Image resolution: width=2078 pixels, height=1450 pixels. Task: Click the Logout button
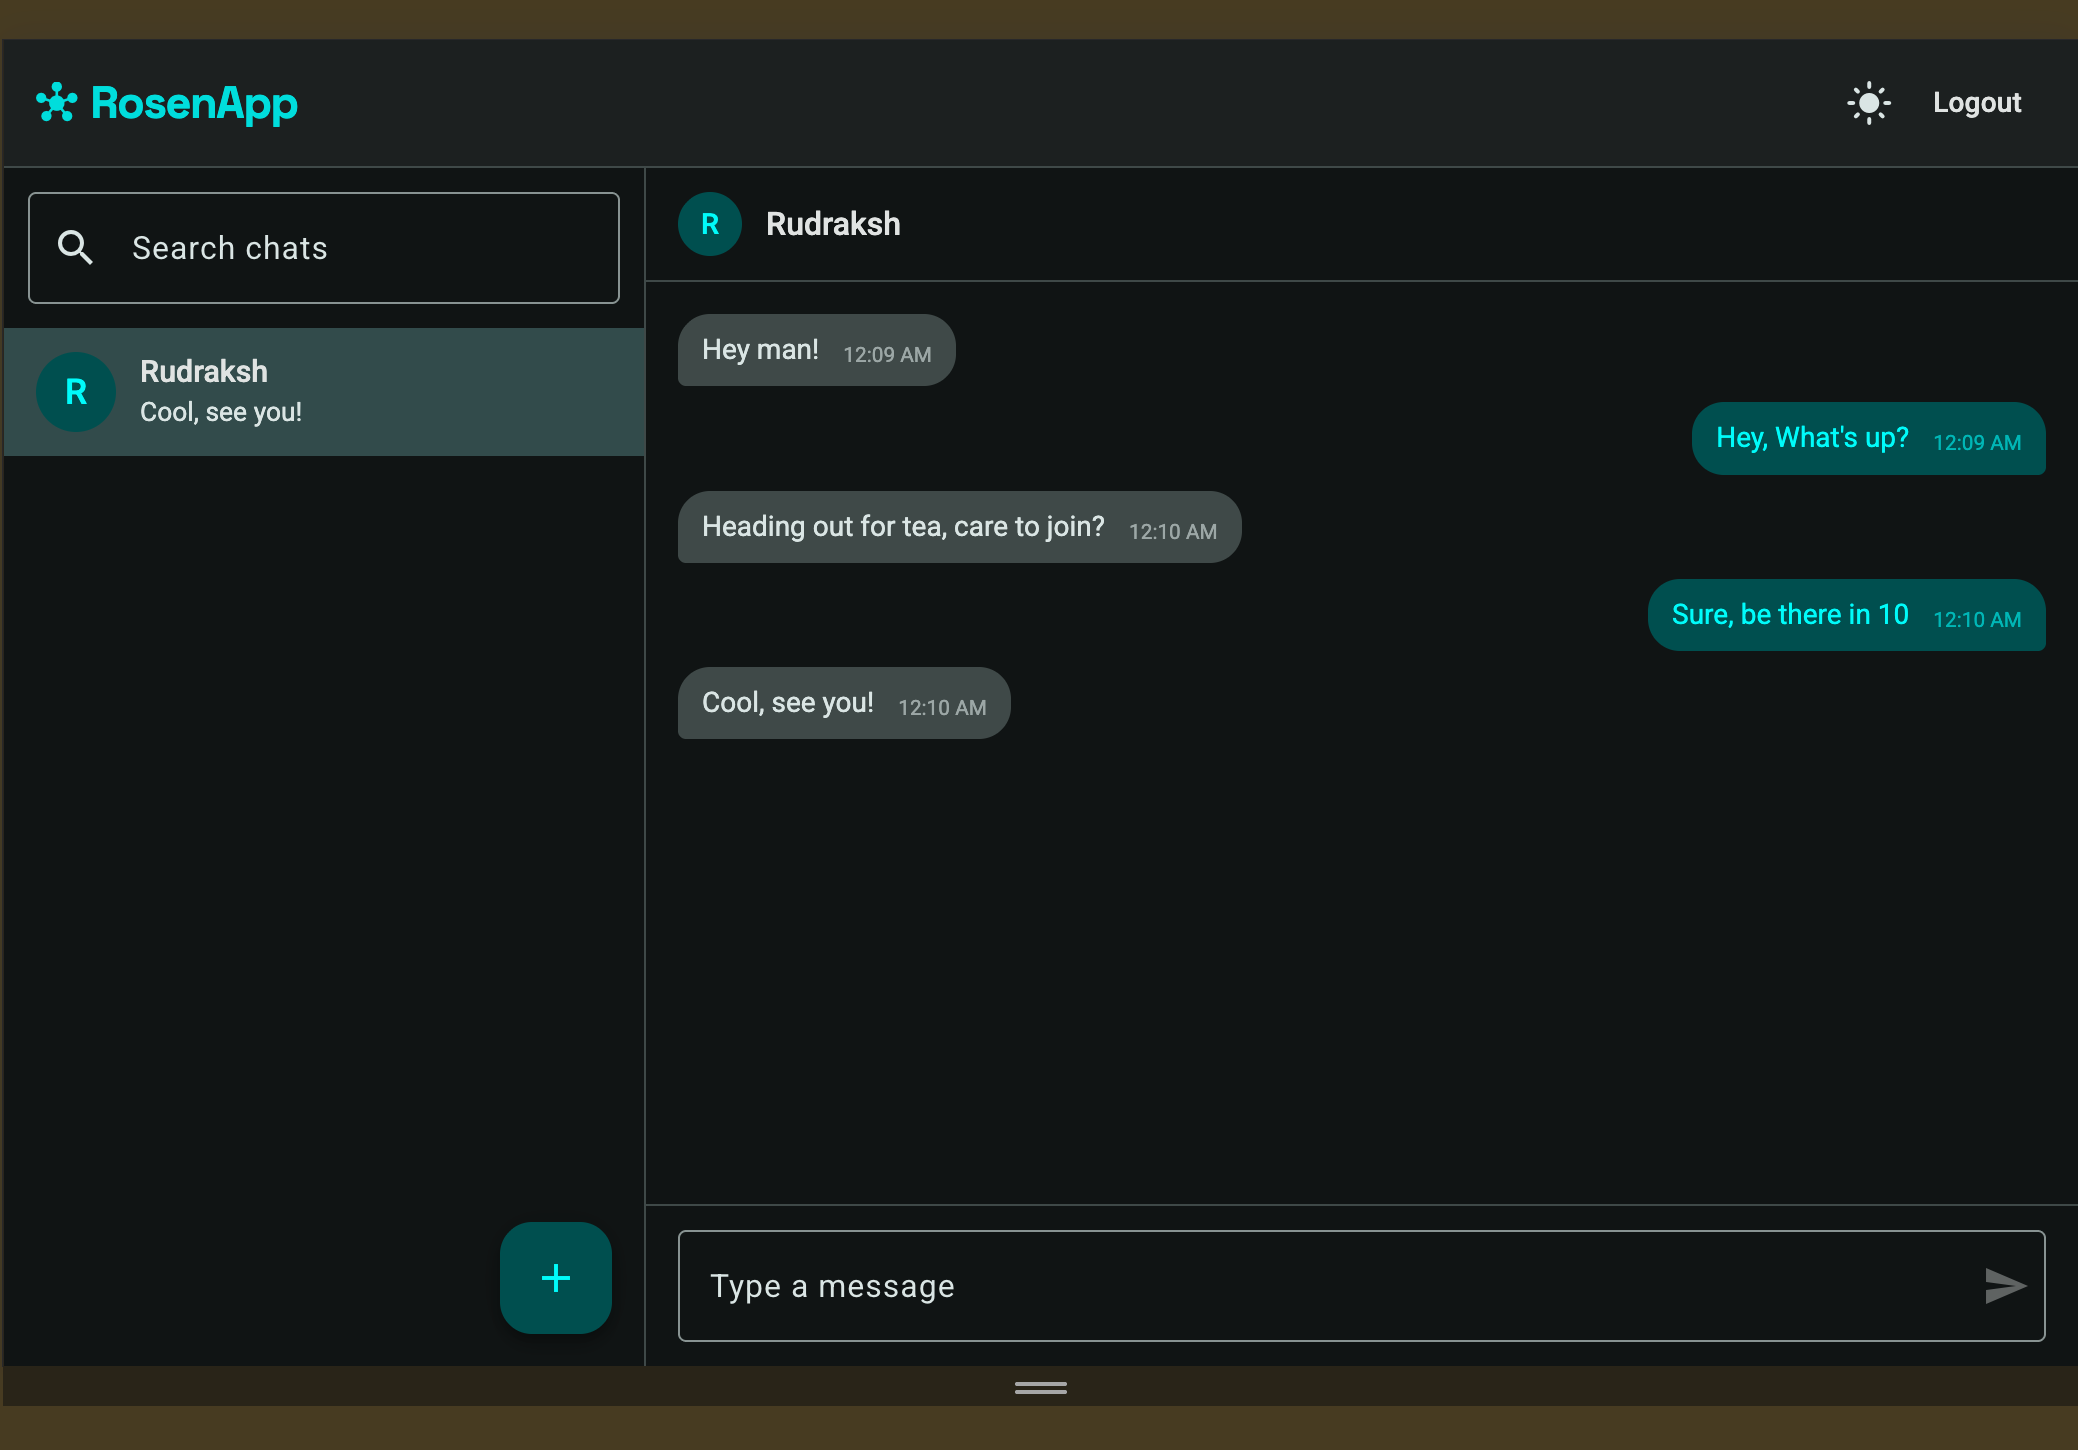coord(1976,103)
